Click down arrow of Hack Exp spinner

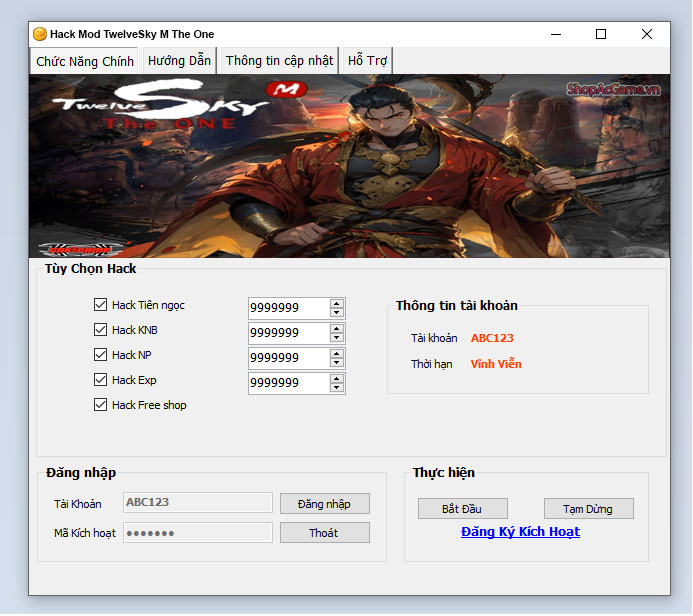[337, 388]
